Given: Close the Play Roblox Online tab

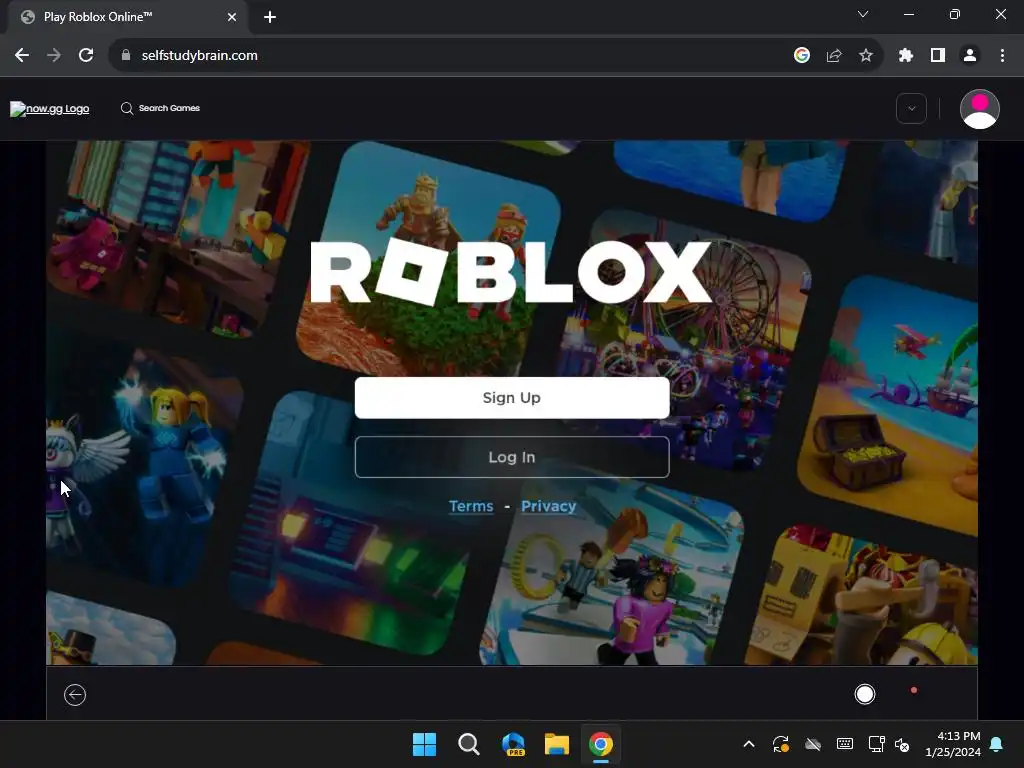Looking at the screenshot, I should click(x=232, y=17).
